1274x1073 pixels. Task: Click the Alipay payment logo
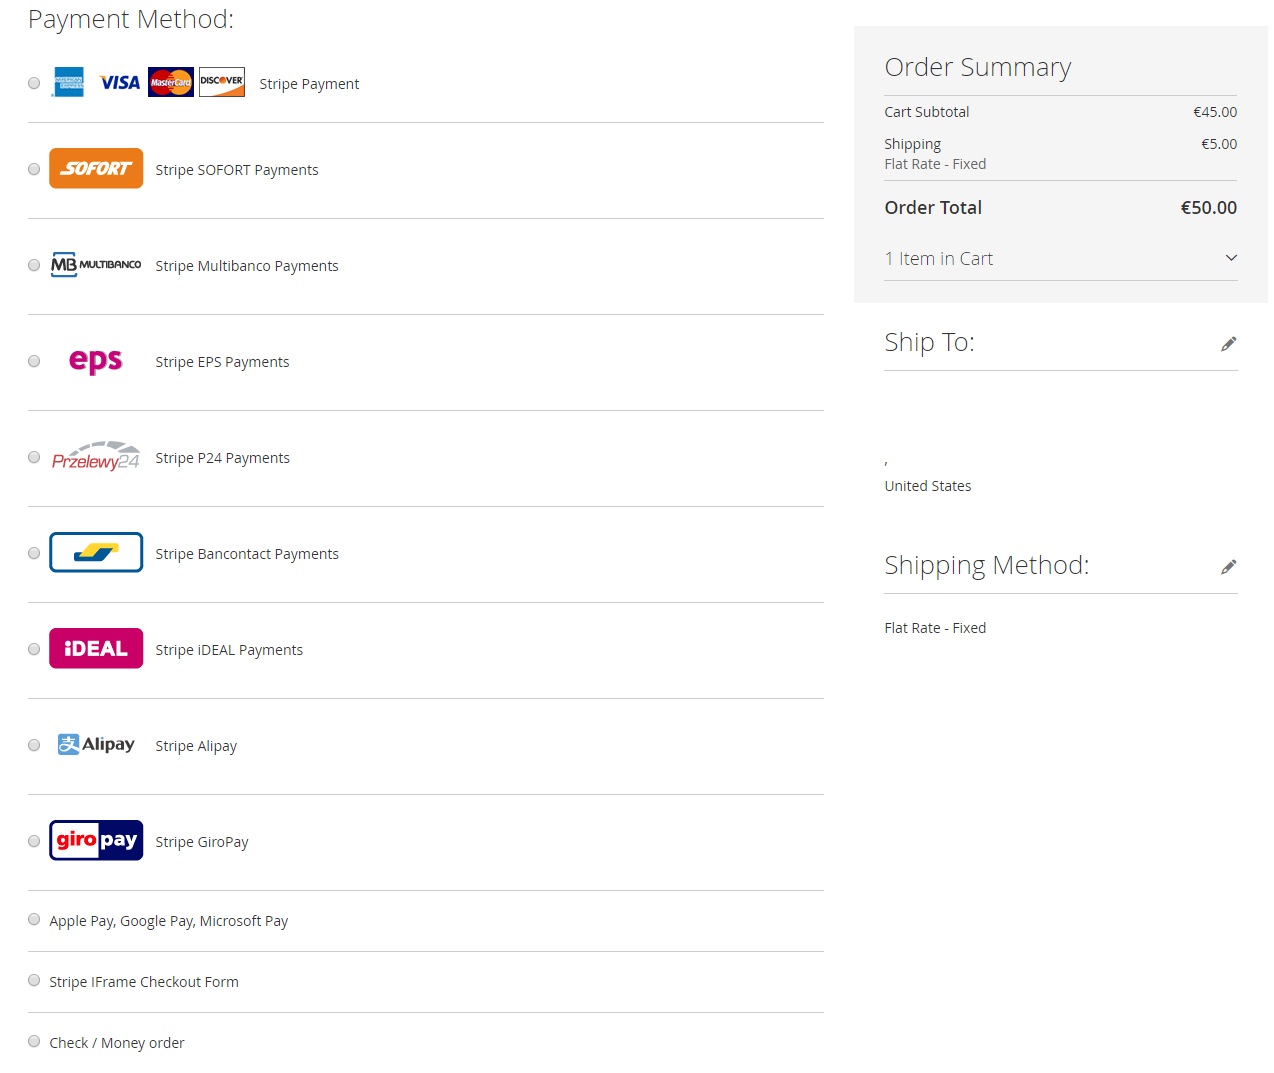pyautogui.click(x=96, y=744)
